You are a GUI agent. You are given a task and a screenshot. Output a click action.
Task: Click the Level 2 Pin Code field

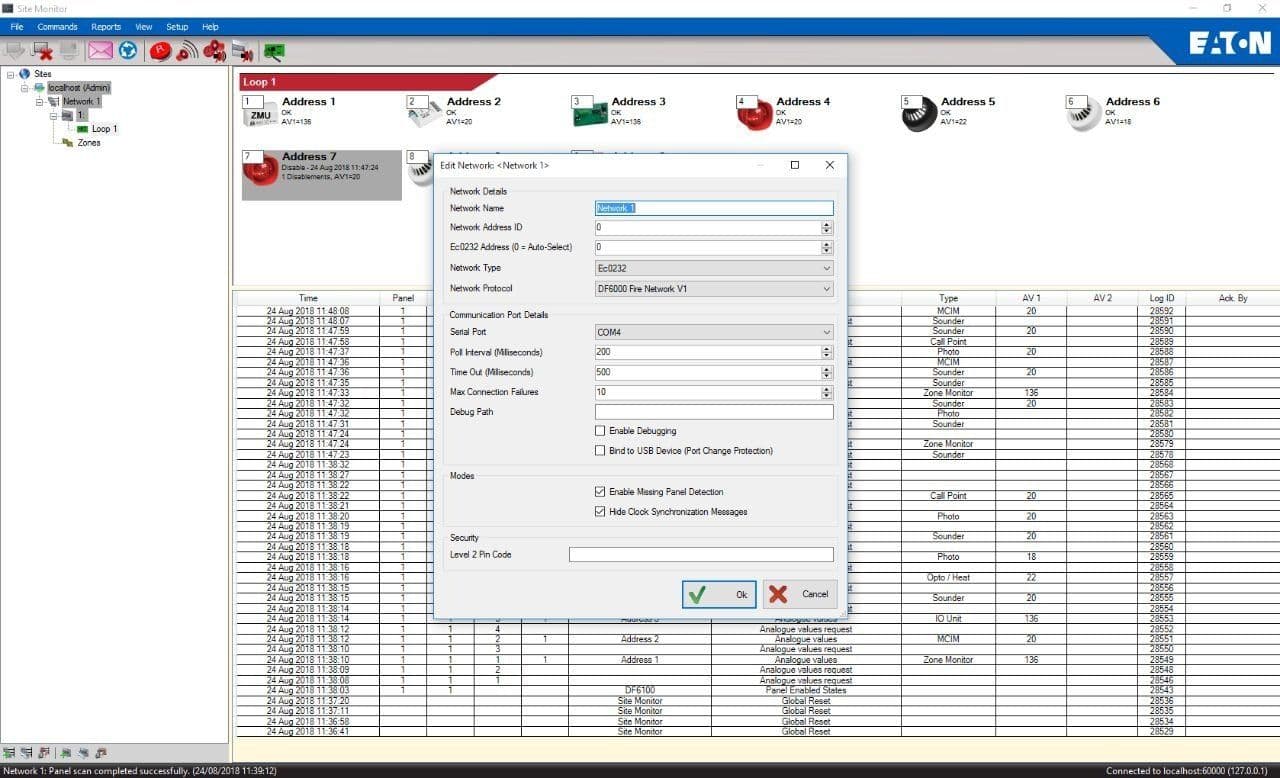[x=700, y=554]
